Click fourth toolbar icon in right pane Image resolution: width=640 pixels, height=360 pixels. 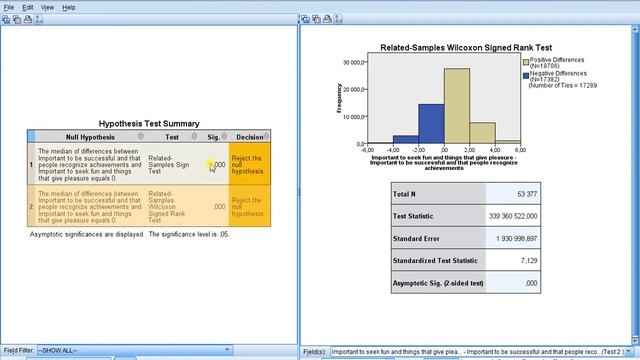coord(338,19)
